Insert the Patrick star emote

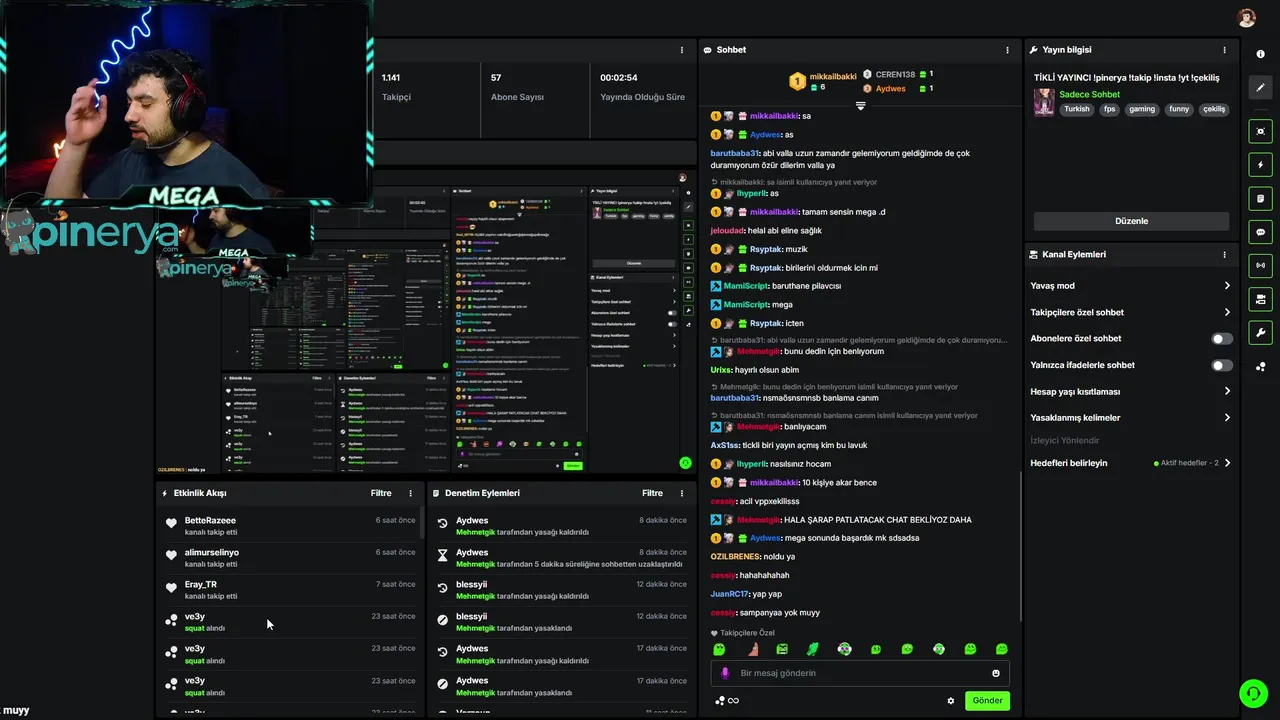[752, 649]
